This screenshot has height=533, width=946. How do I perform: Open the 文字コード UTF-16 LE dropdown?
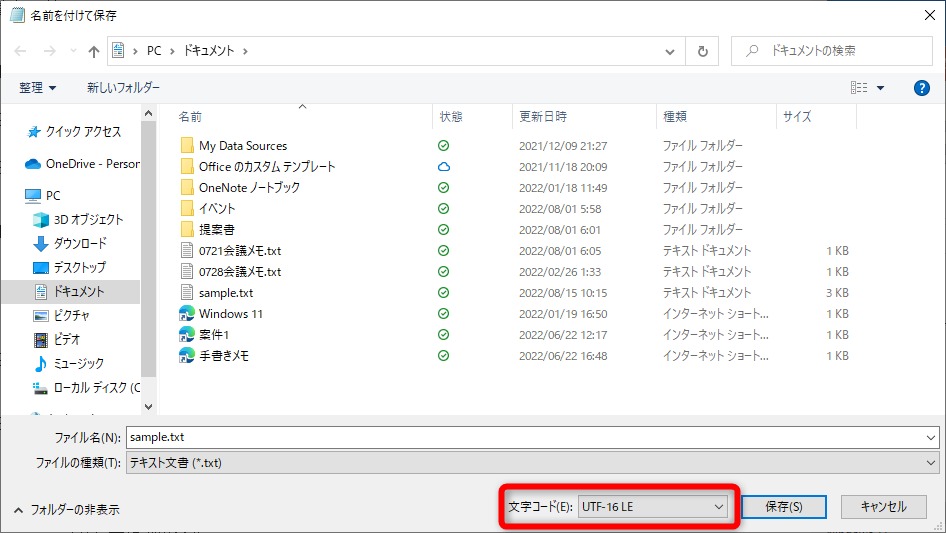(x=653, y=507)
